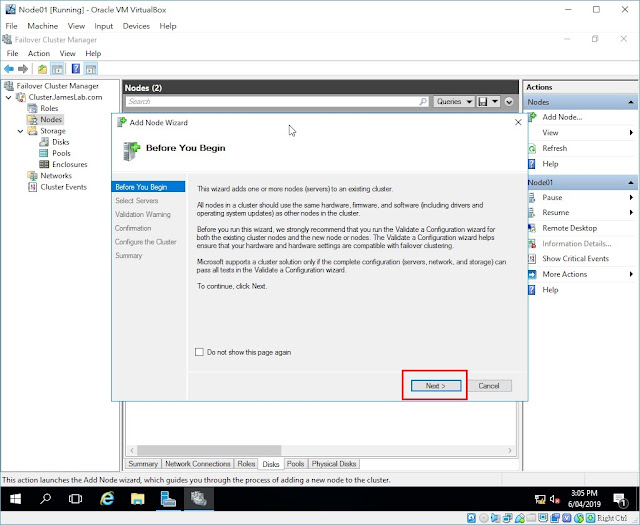The width and height of the screenshot is (640, 525).
Task: Toggle the Show/Hide Action Pane toolbar icon
Action: [x=91, y=69]
